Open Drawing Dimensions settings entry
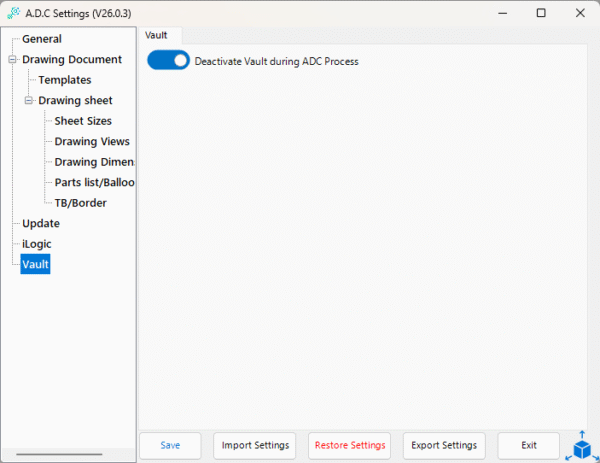The image size is (600, 463). point(94,162)
